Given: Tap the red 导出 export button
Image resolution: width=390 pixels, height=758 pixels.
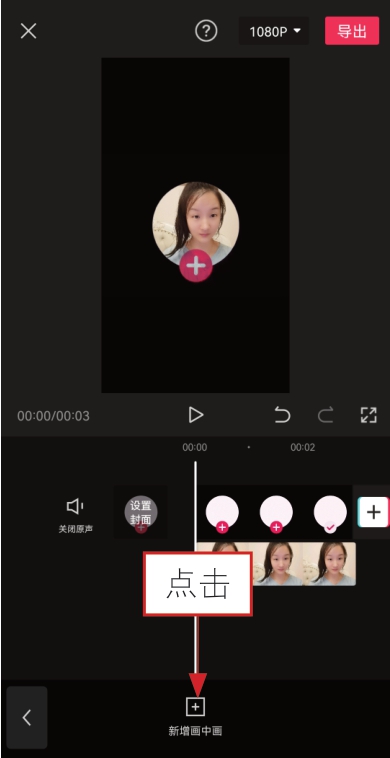Looking at the screenshot, I should pos(352,31).
